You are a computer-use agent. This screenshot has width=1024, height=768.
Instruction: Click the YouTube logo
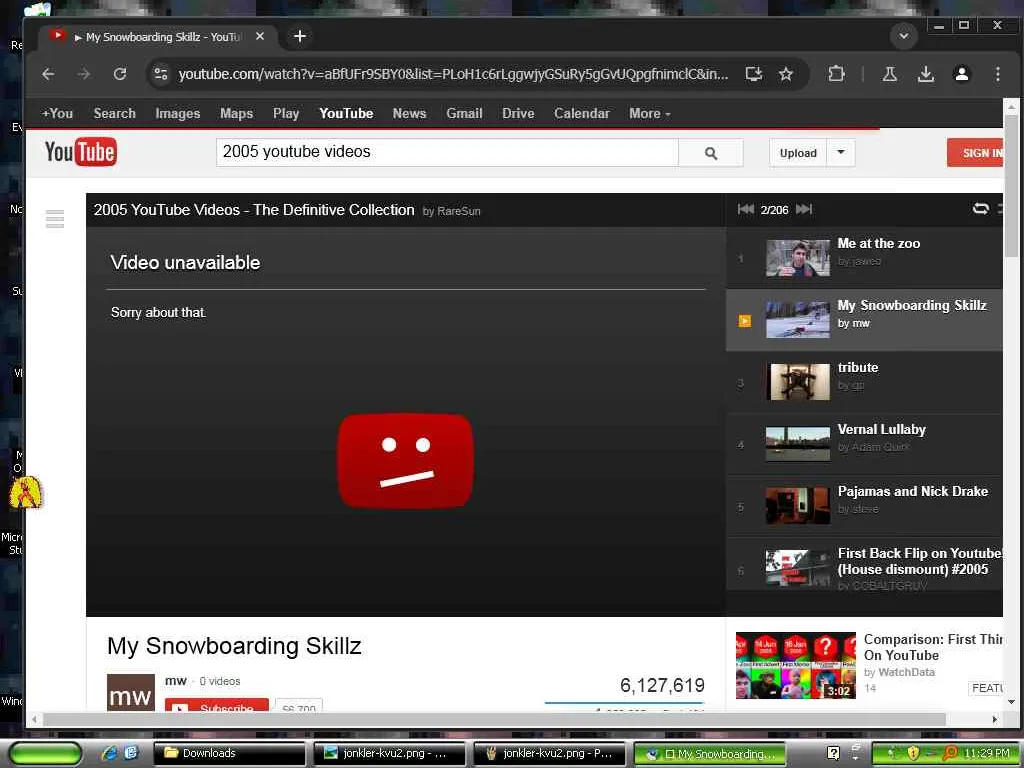click(x=80, y=152)
